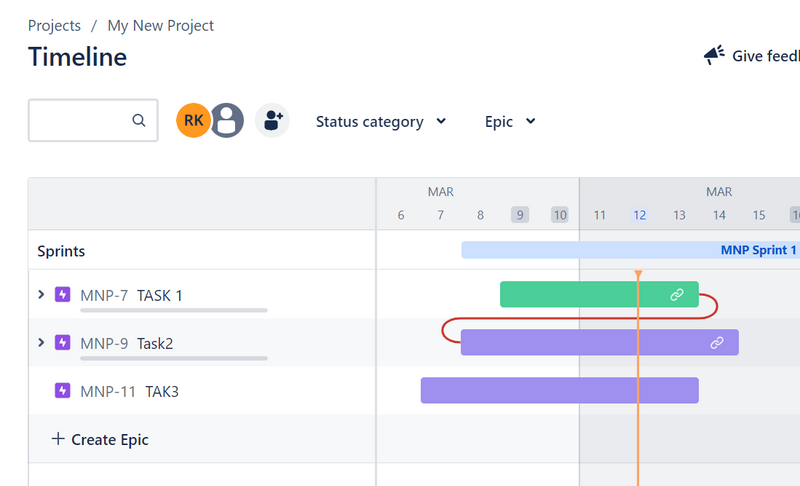Click the search magnifier icon
The height and width of the screenshot is (486, 800).
139,121
